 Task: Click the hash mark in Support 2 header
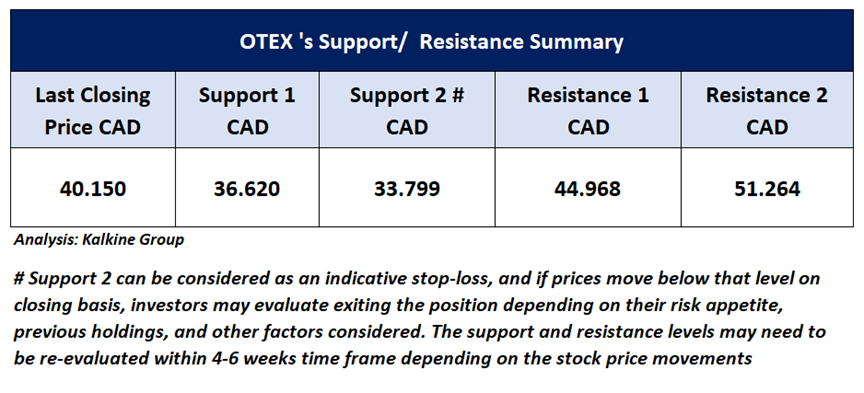pyautogui.click(x=457, y=95)
